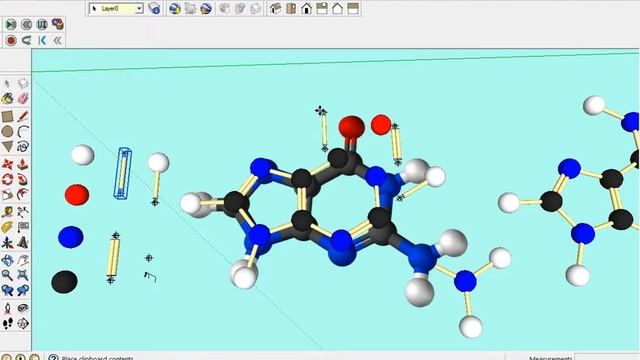This screenshot has width=640, height=360.
Task: Click the Make Component icon
Action: (x=23, y=84)
